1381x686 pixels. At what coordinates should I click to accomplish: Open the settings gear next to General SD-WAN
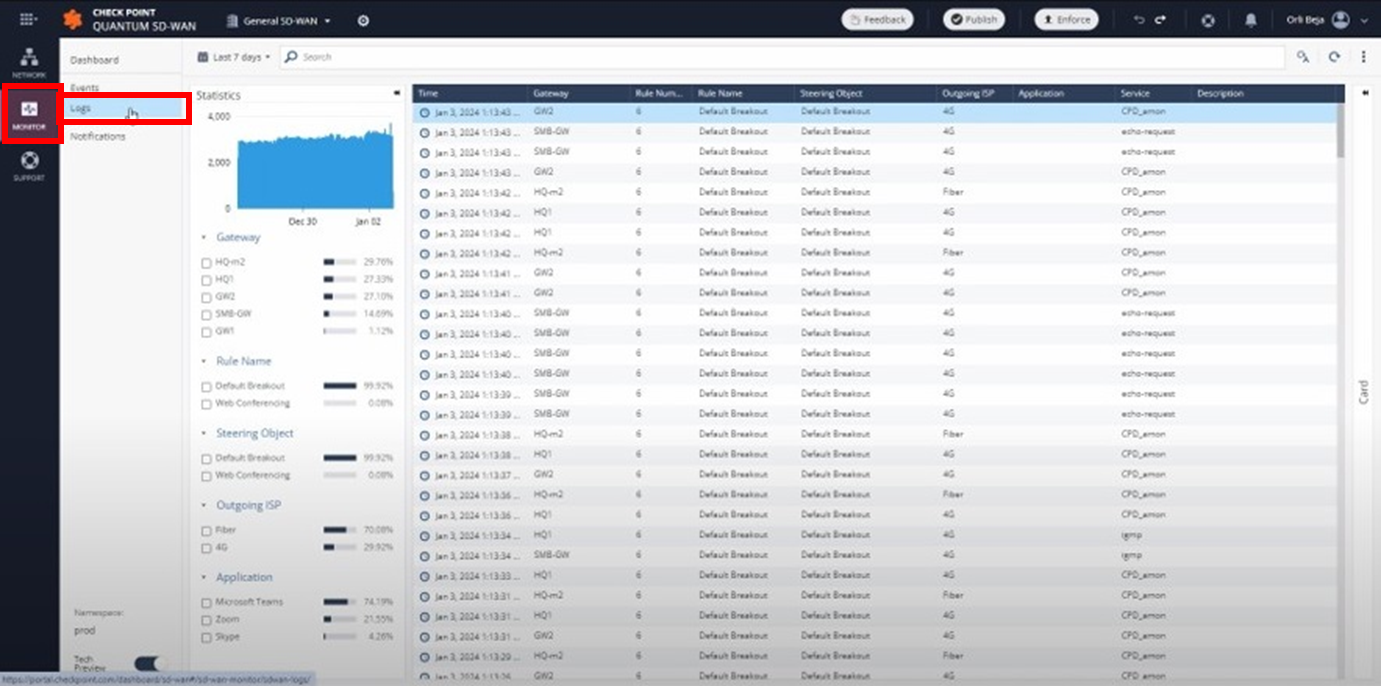(x=363, y=20)
